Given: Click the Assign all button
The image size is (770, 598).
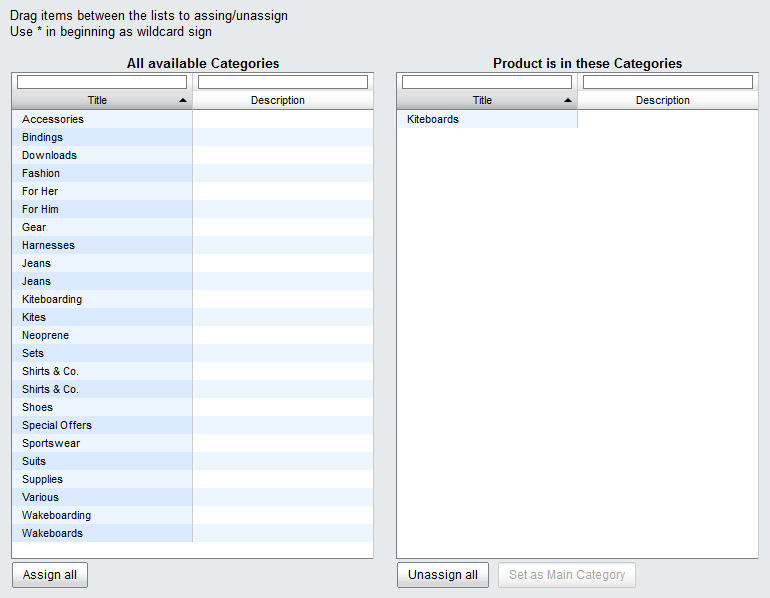Looking at the screenshot, I should pos(50,575).
